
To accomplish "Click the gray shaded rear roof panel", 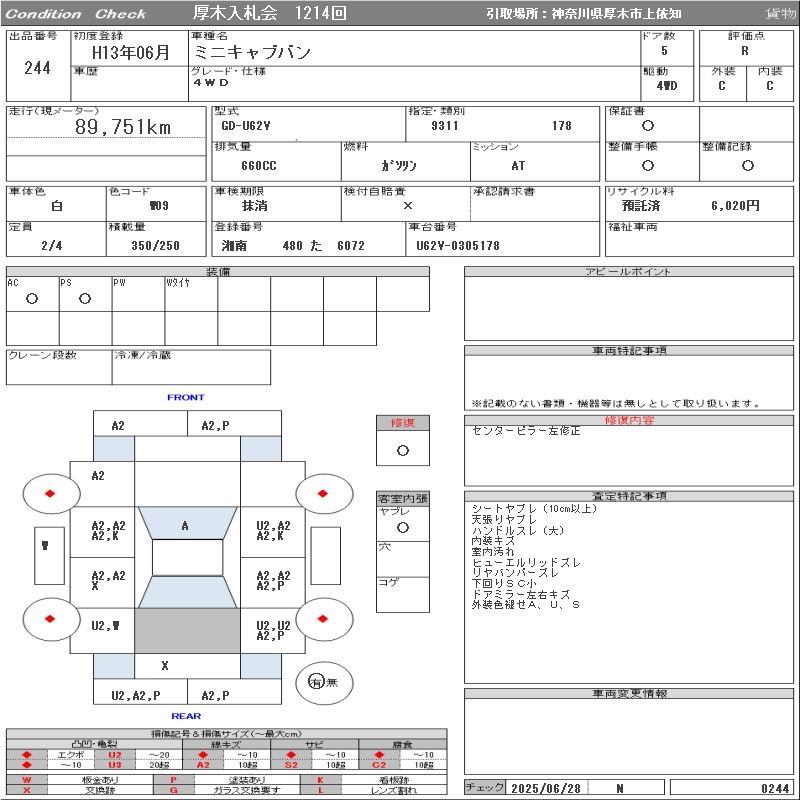I will pyautogui.click(x=187, y=630).
